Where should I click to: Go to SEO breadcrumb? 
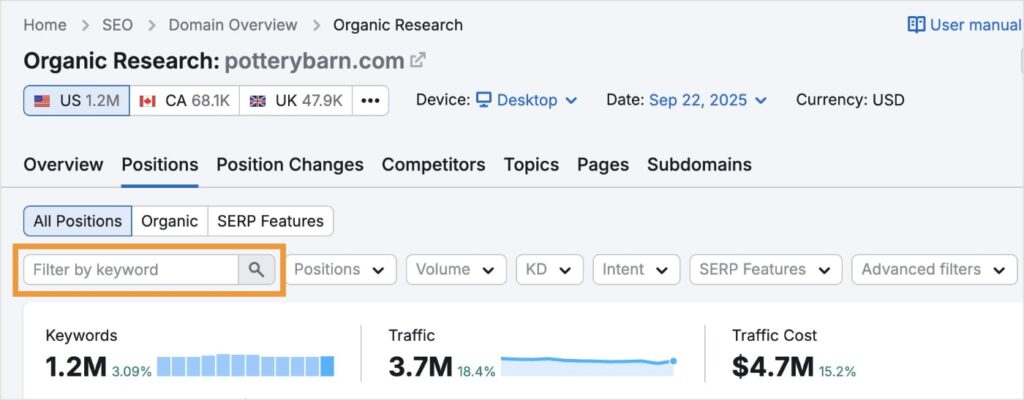(118, 25)
